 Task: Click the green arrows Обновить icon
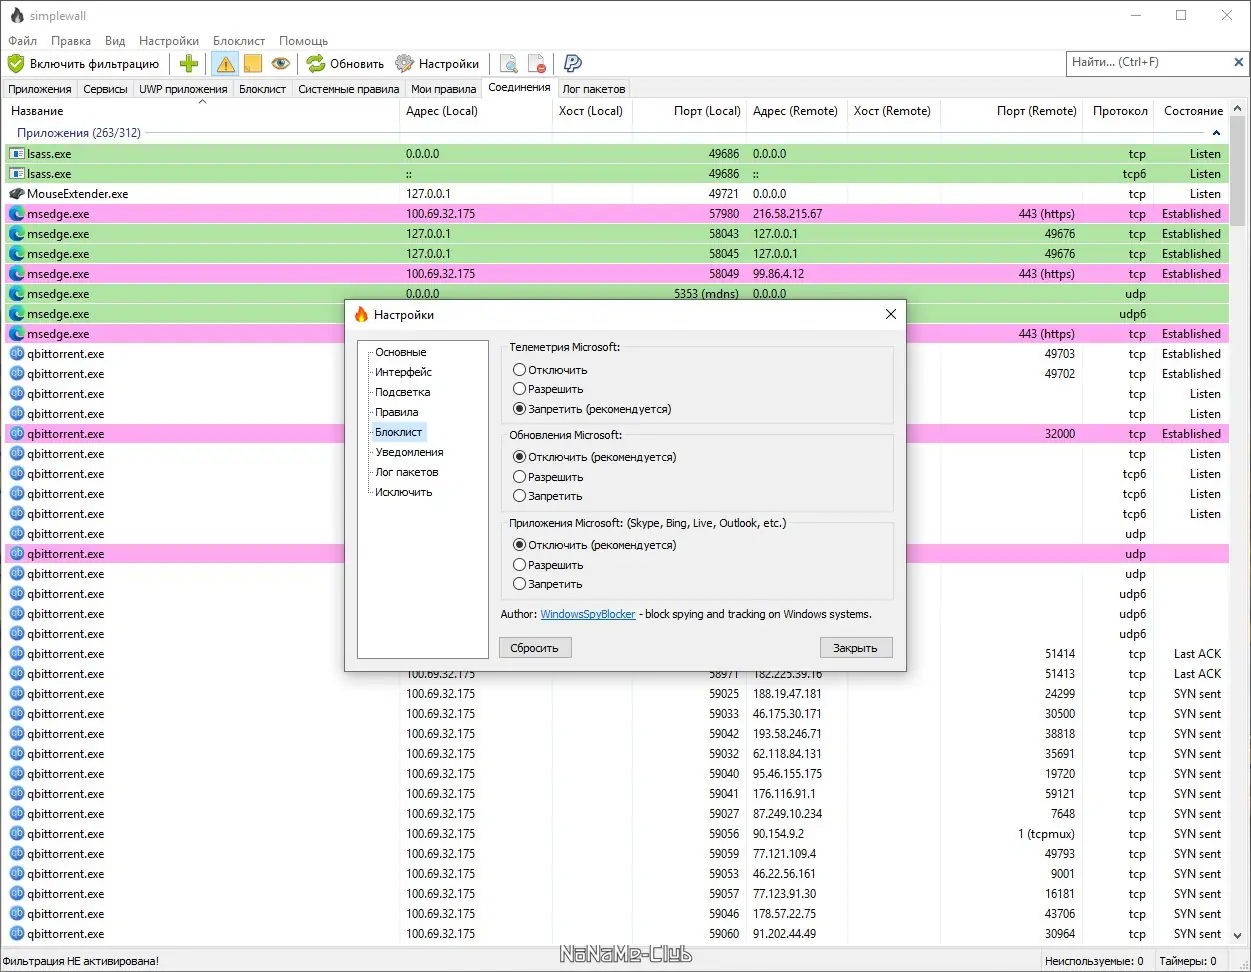(316, 63)
